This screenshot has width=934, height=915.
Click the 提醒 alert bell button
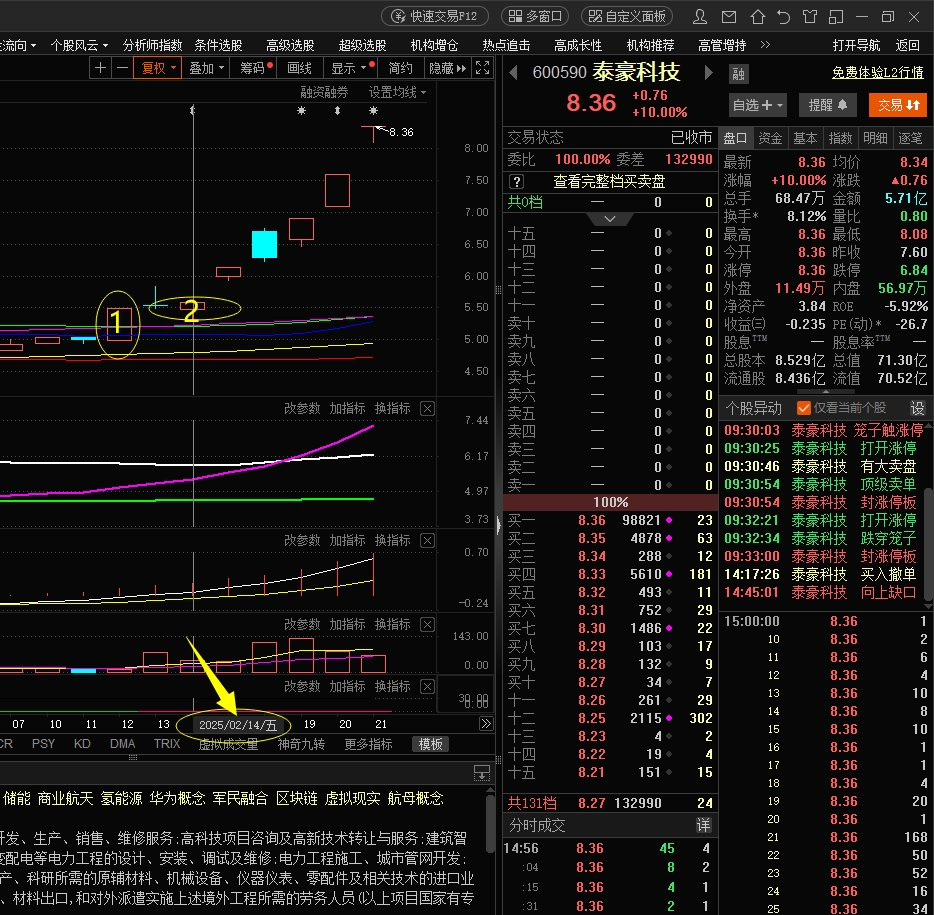coord(827,105)
